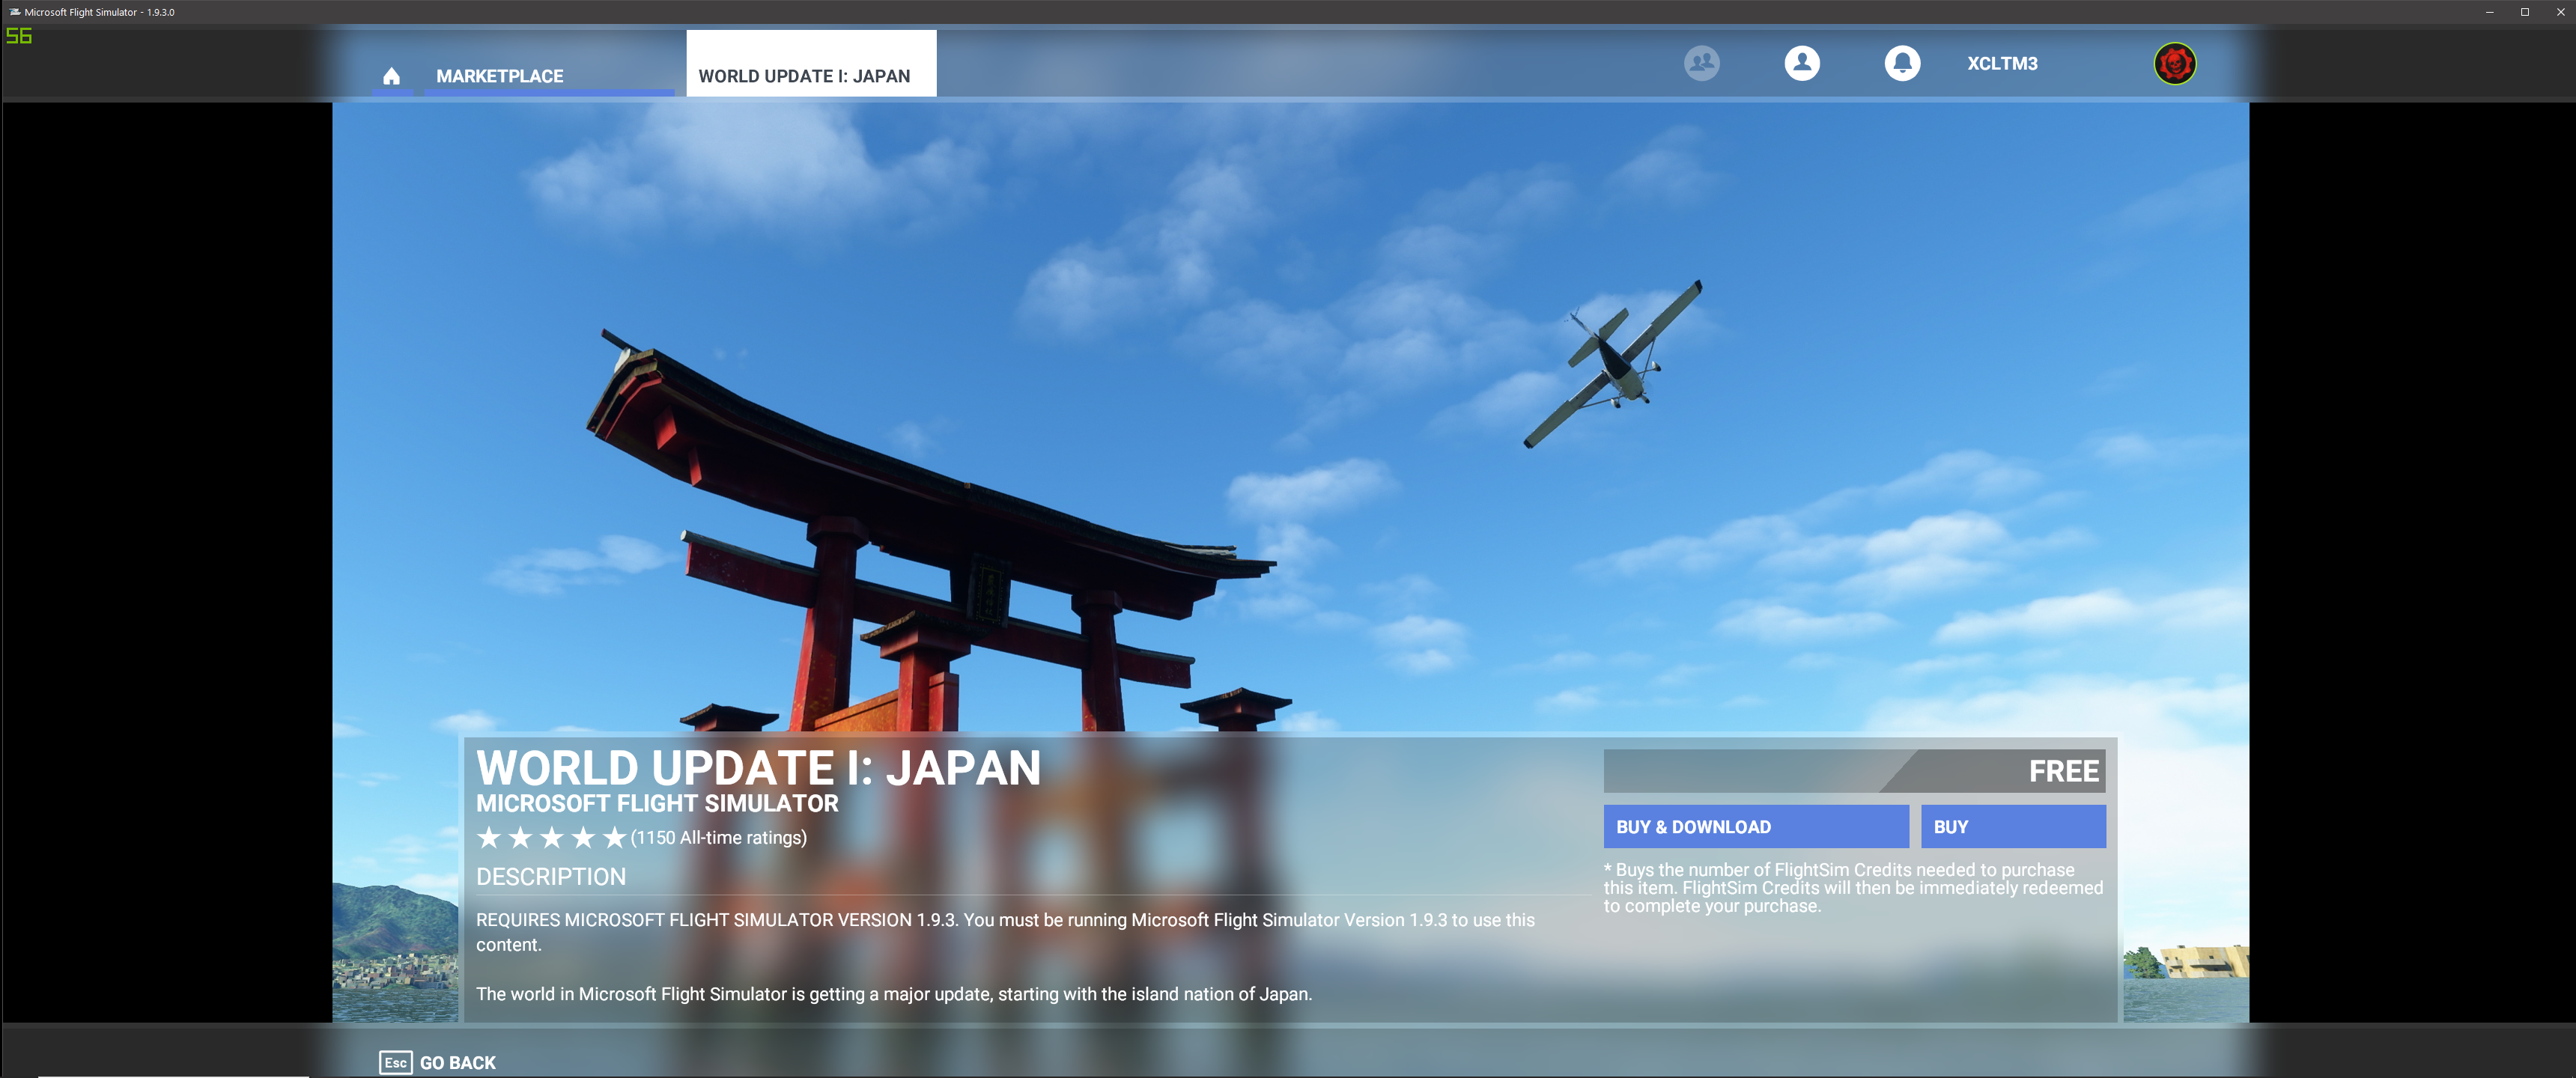Click the fifth rating star
Image resolution: width=2576 pixels, height=1078 pixels.
[614, 838]
